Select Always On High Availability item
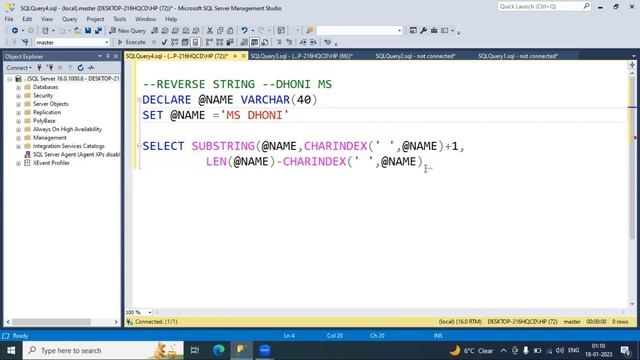This screenshot has width=640, height=360. [x=67, y=129]
